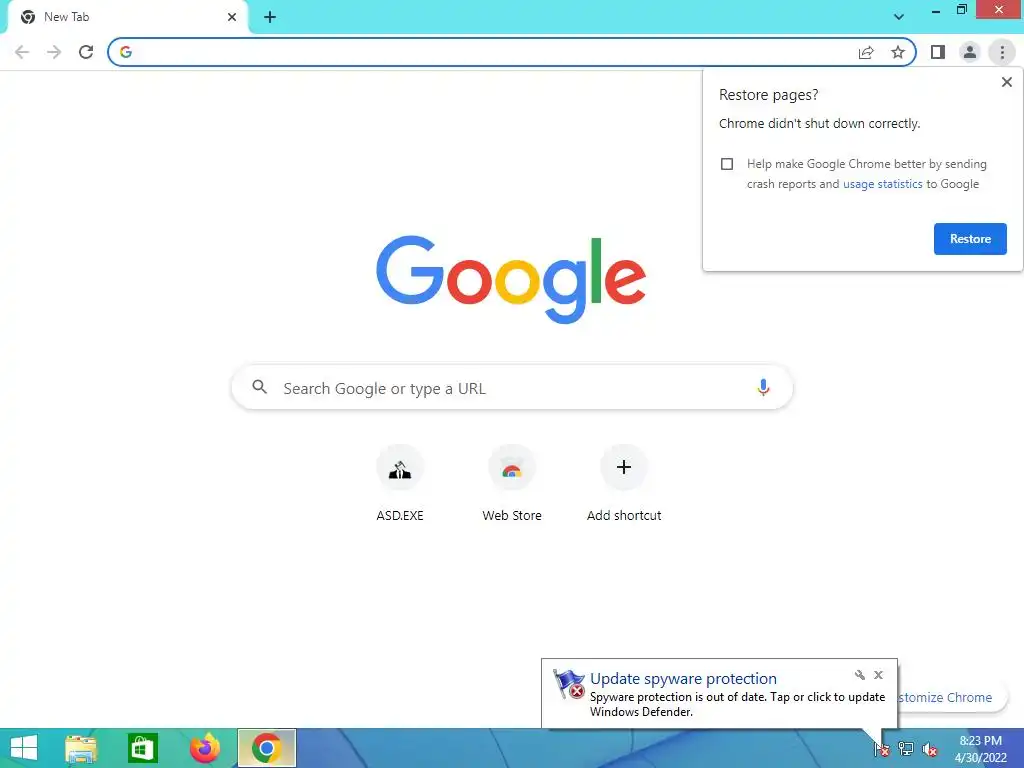Launch Windows Store from taskbar

pyautogui.click(x=142, y=748)
